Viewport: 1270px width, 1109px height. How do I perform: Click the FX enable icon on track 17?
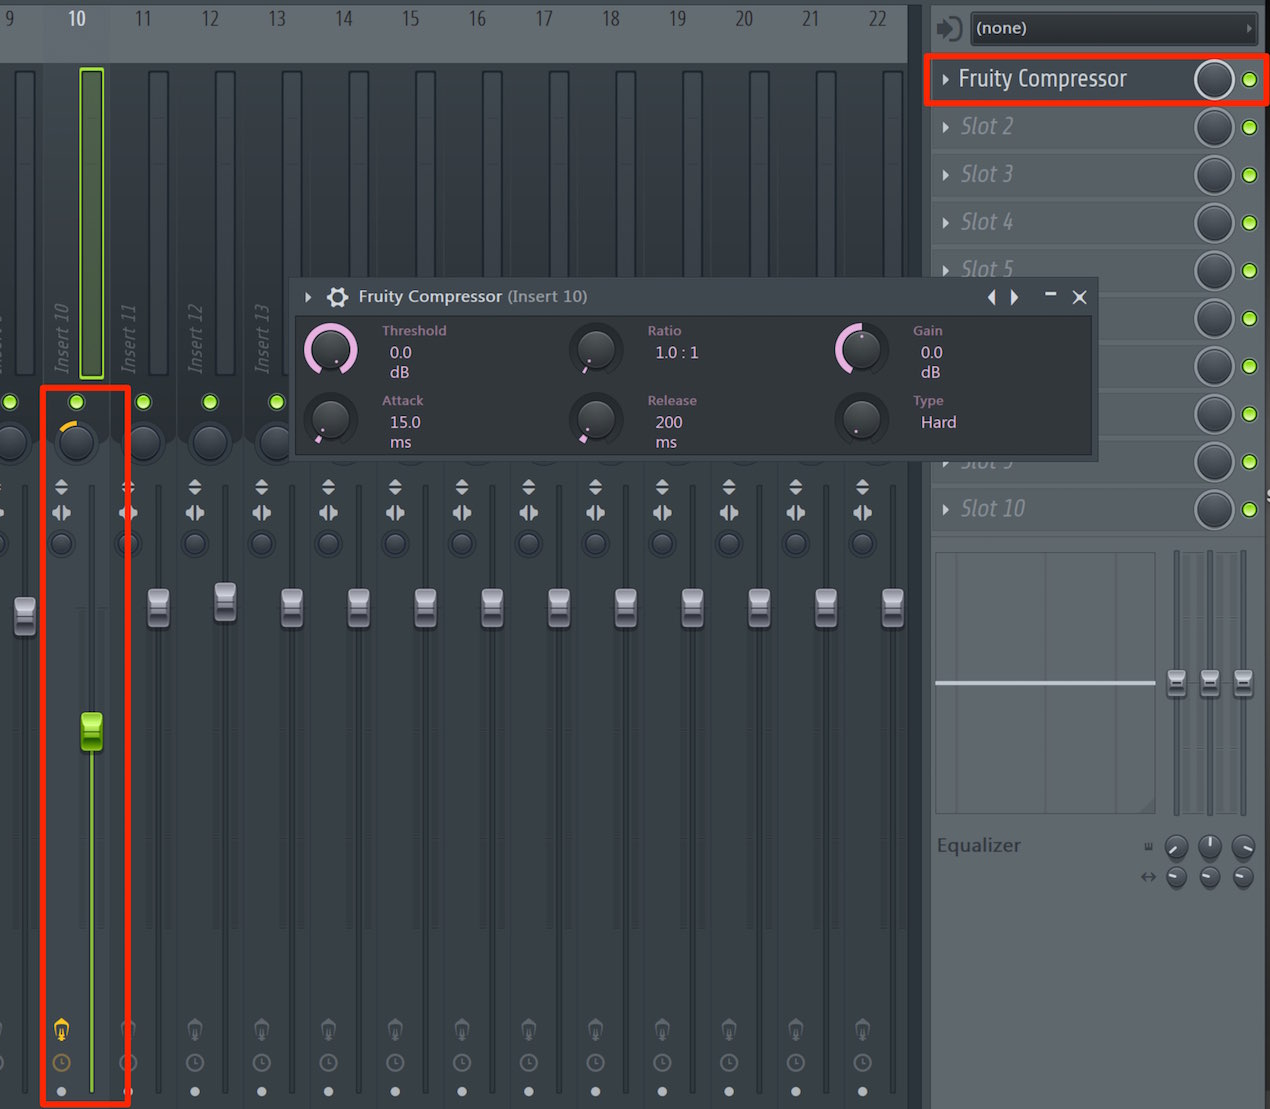point(528,1029)
